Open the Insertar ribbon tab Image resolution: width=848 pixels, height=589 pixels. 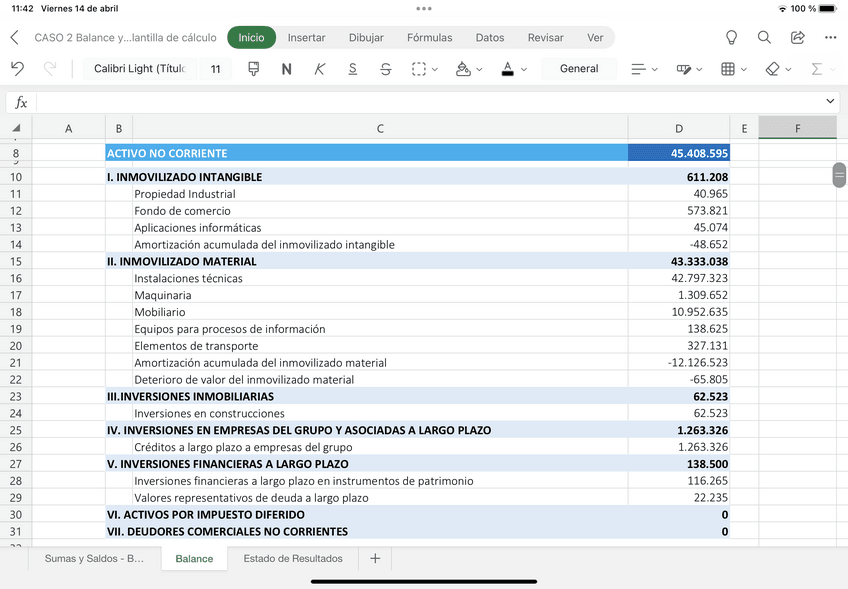click(x=306, y=37)
